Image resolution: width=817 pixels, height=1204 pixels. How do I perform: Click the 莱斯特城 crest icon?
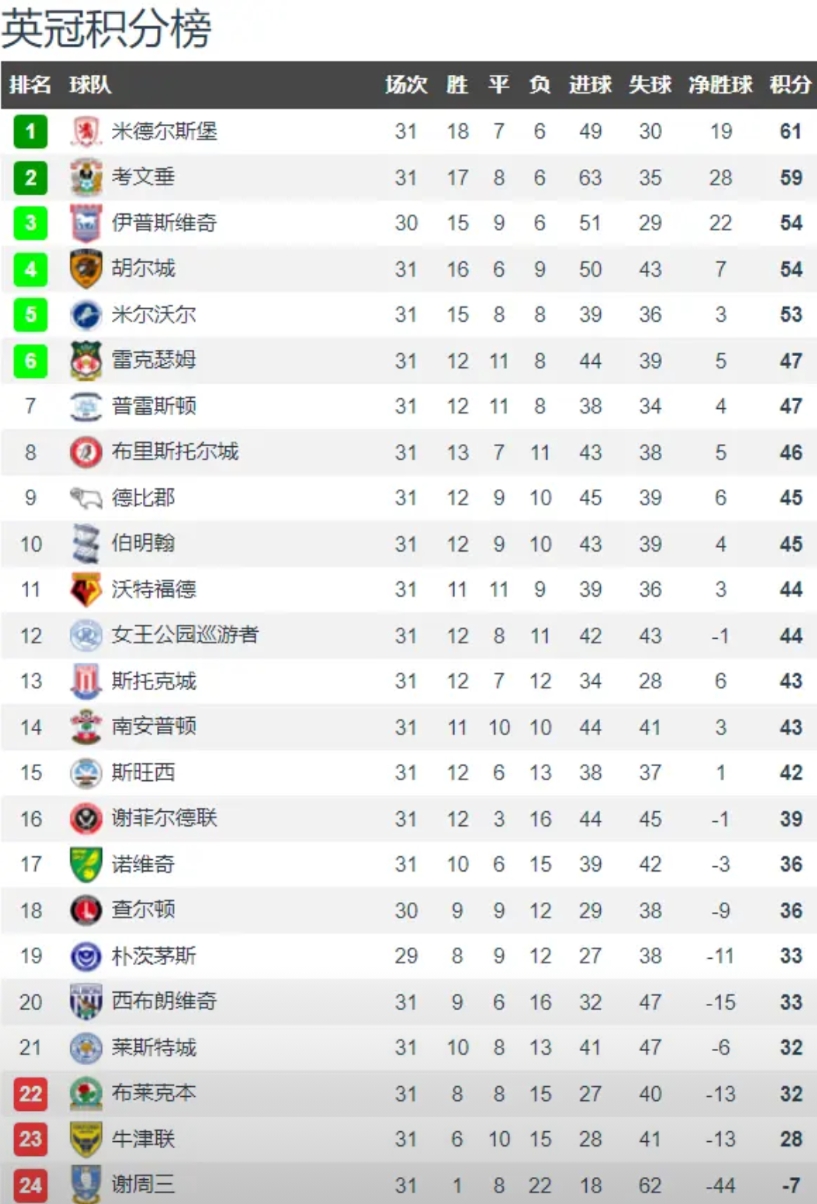[x=87, y=1047]
